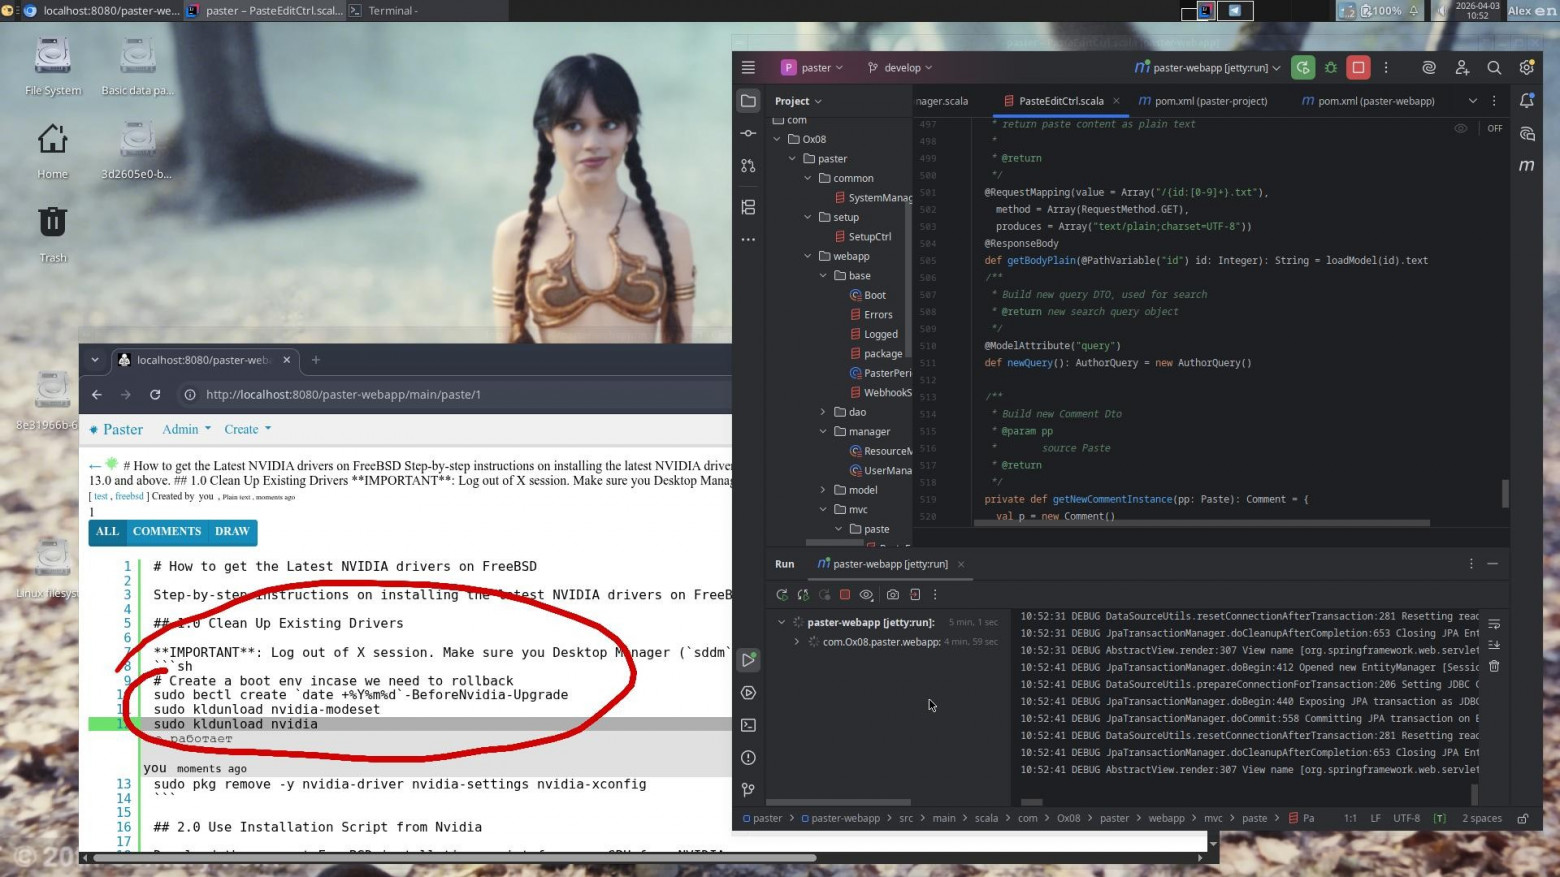Select the COMMENTS tab in paste view
The width and height of the screenshot is (1560, 877).
(x=167, y=532)
